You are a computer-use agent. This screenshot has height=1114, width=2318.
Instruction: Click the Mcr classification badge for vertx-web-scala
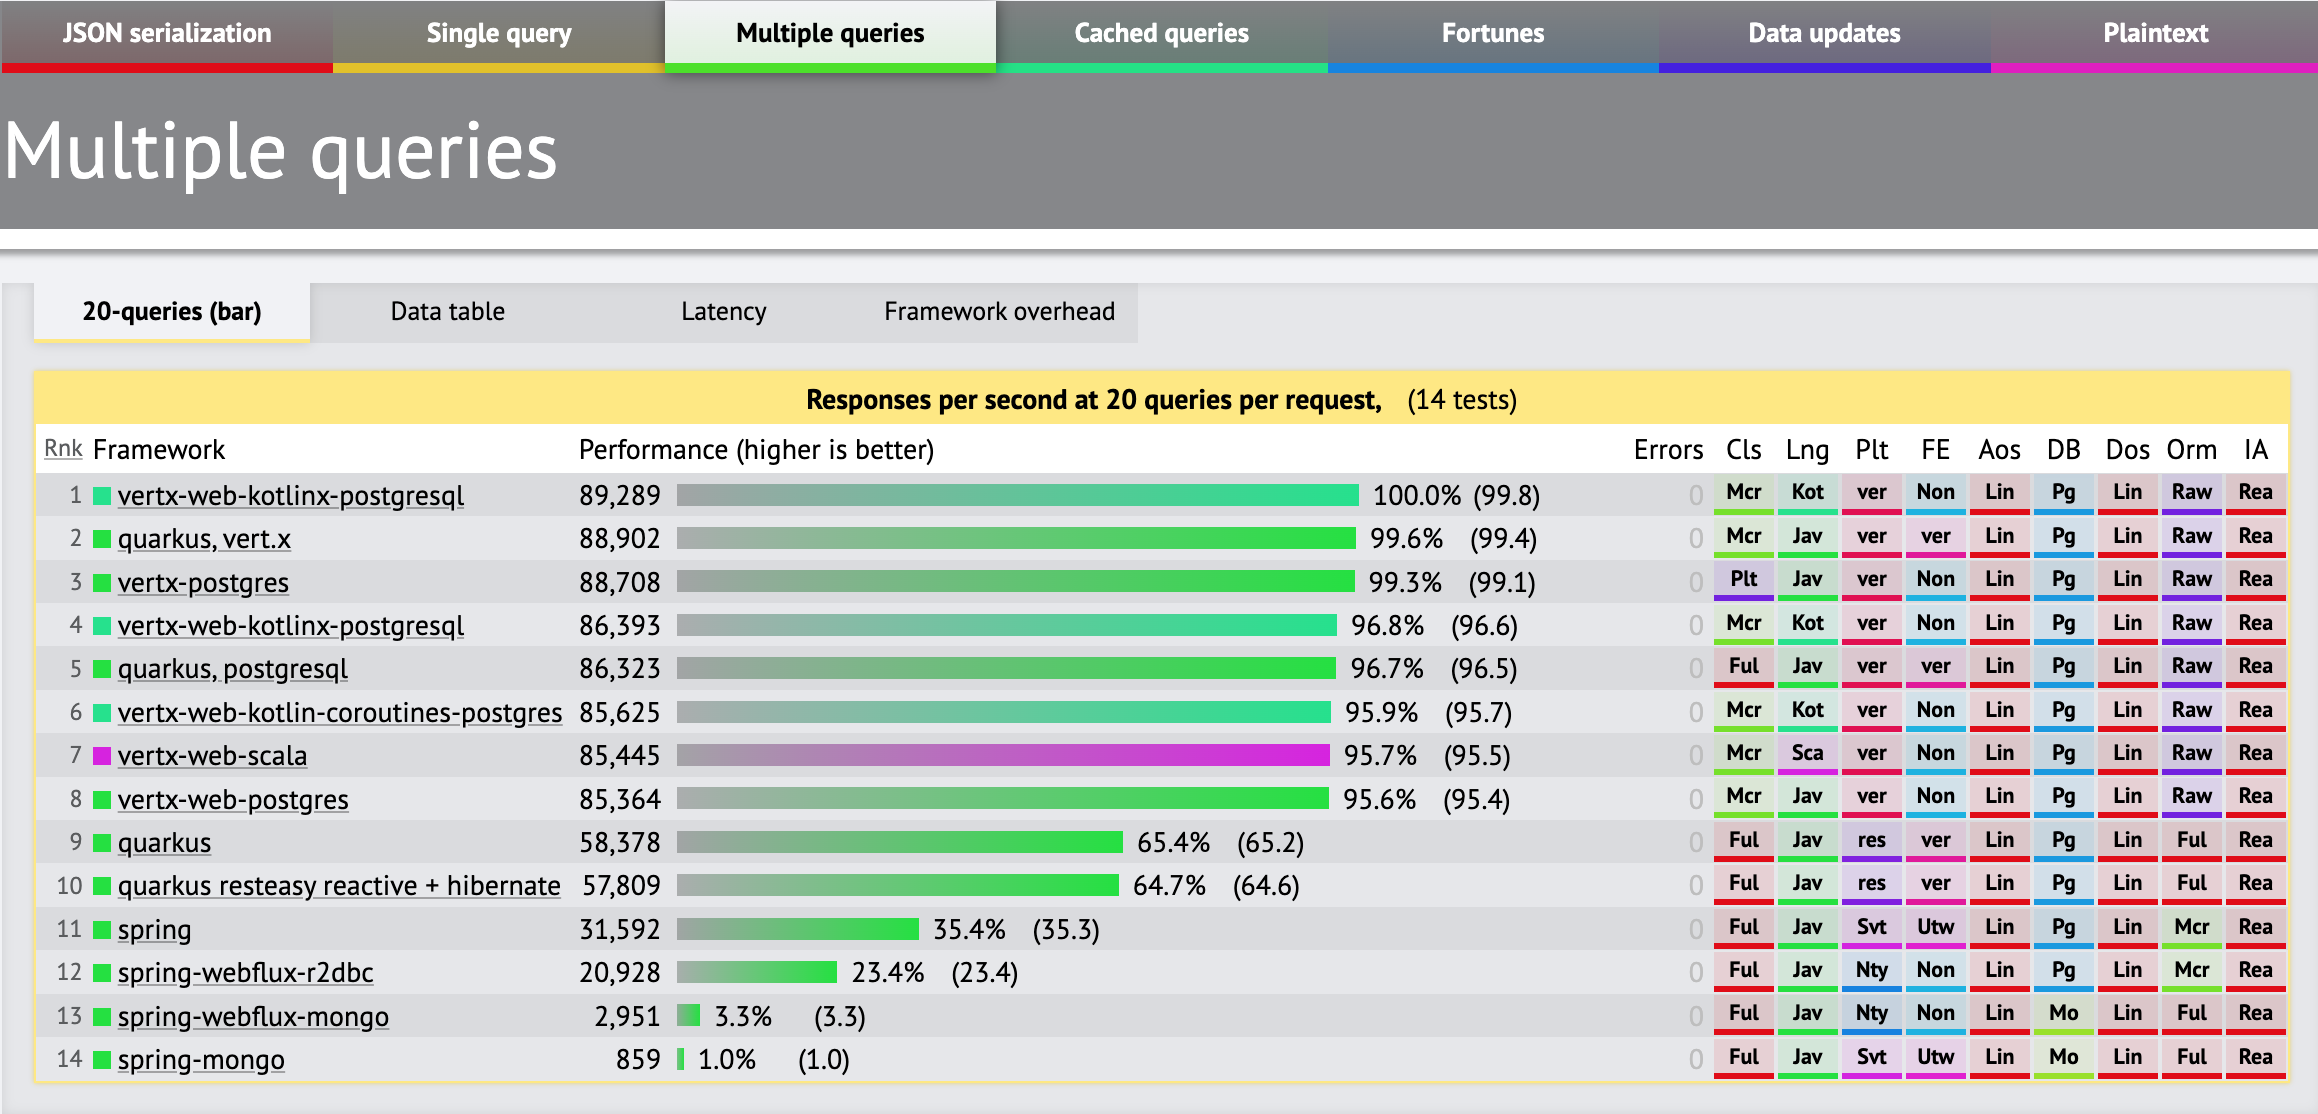coord(1743,753)
